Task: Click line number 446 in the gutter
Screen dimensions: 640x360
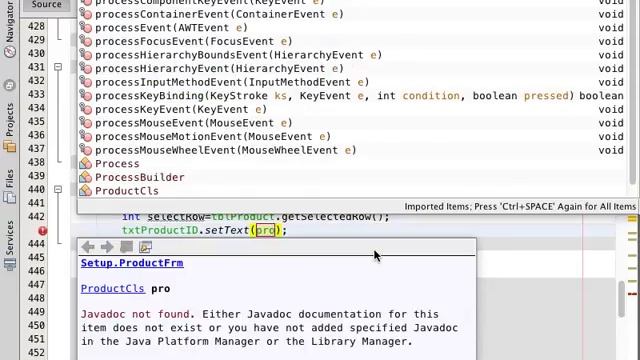Action: (36, 271)
